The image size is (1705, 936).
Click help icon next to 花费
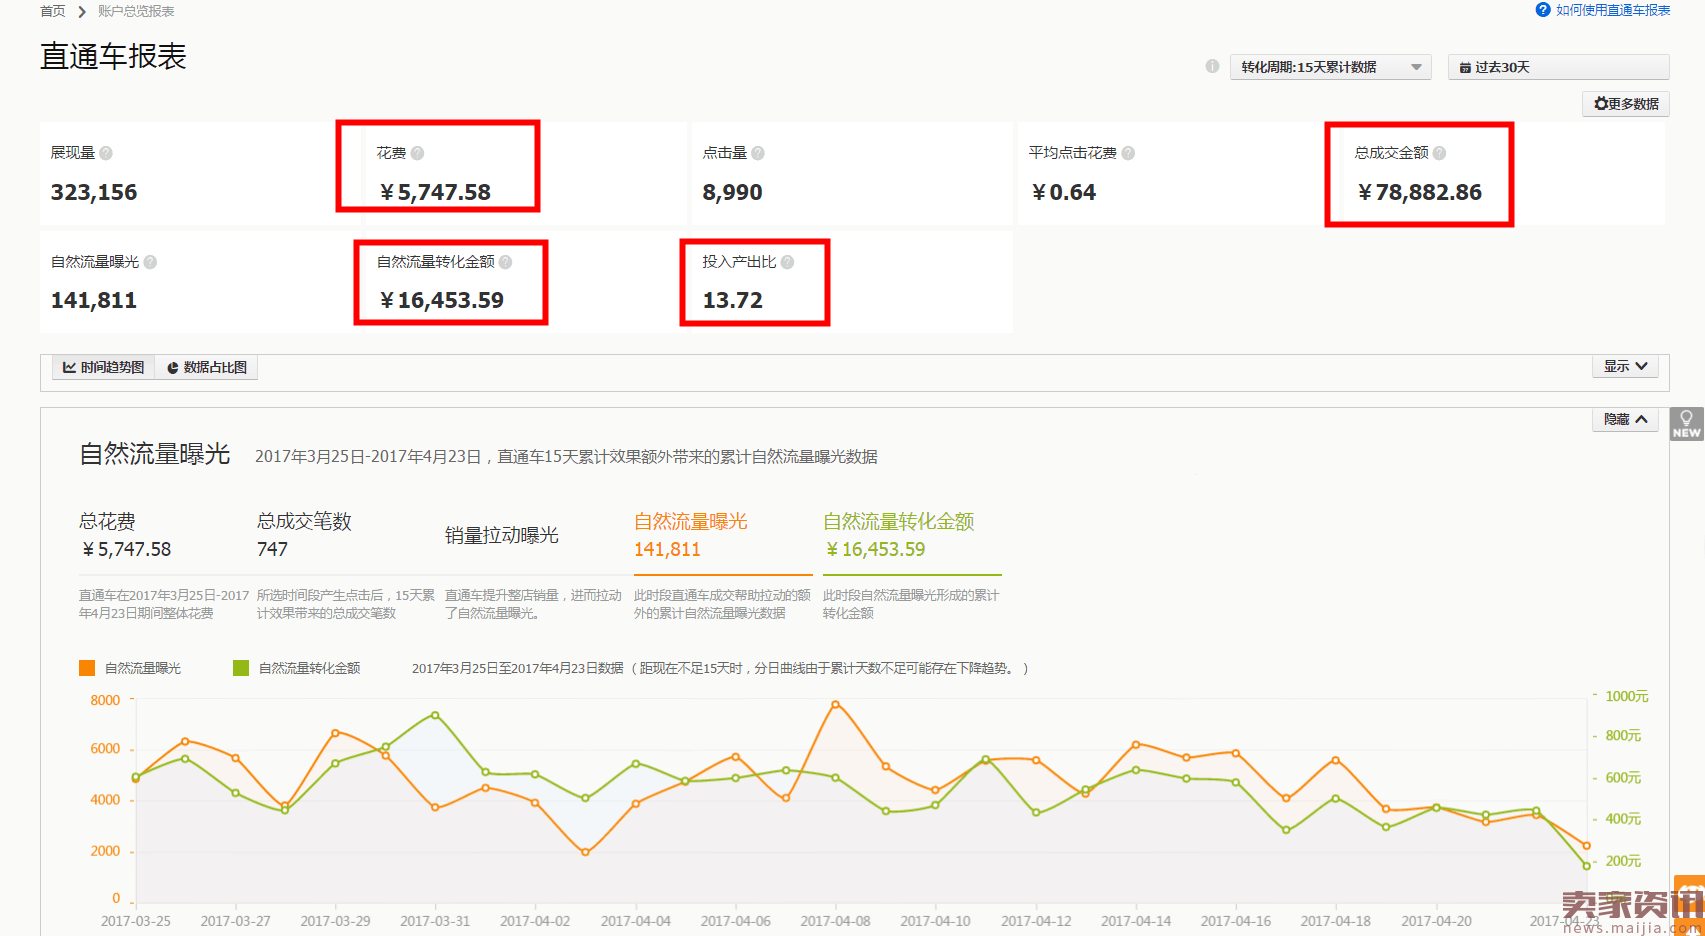tap(417, 153)
